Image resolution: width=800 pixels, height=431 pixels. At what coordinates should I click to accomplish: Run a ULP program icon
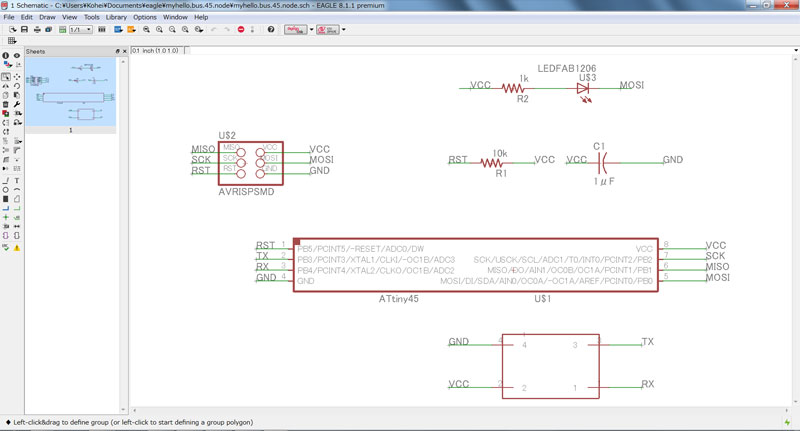click(x=132, y=30)
